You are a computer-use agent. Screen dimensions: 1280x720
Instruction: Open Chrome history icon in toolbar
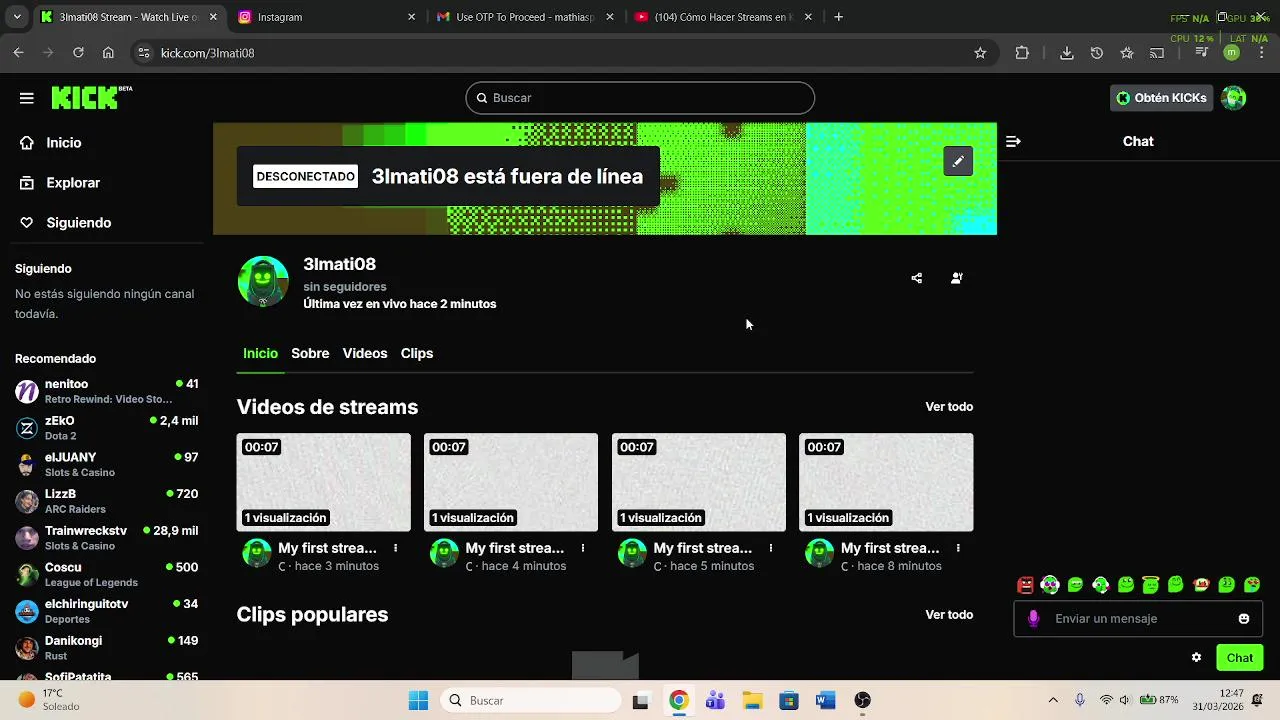[x=1097, y=53]
